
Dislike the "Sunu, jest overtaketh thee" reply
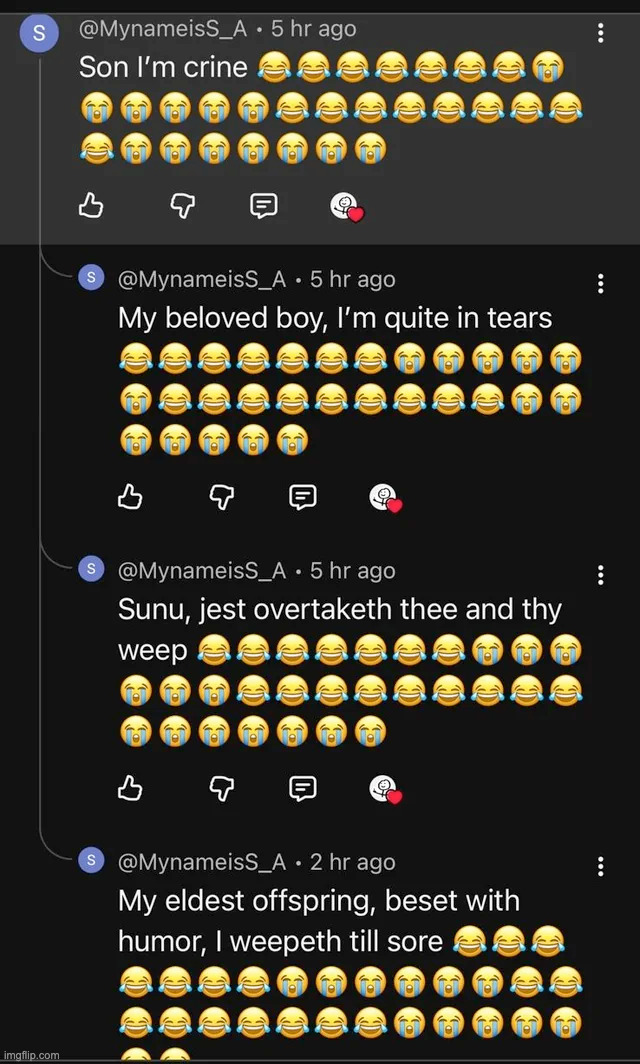point(221,788)
